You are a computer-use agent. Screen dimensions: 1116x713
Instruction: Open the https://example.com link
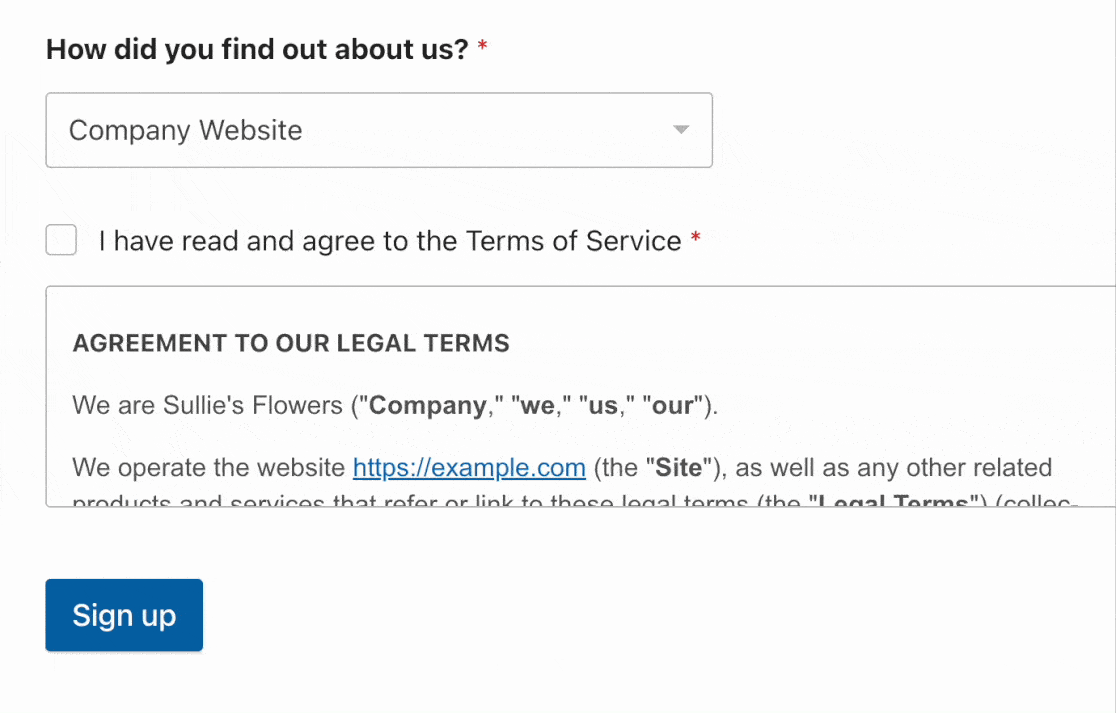point(469,468)
